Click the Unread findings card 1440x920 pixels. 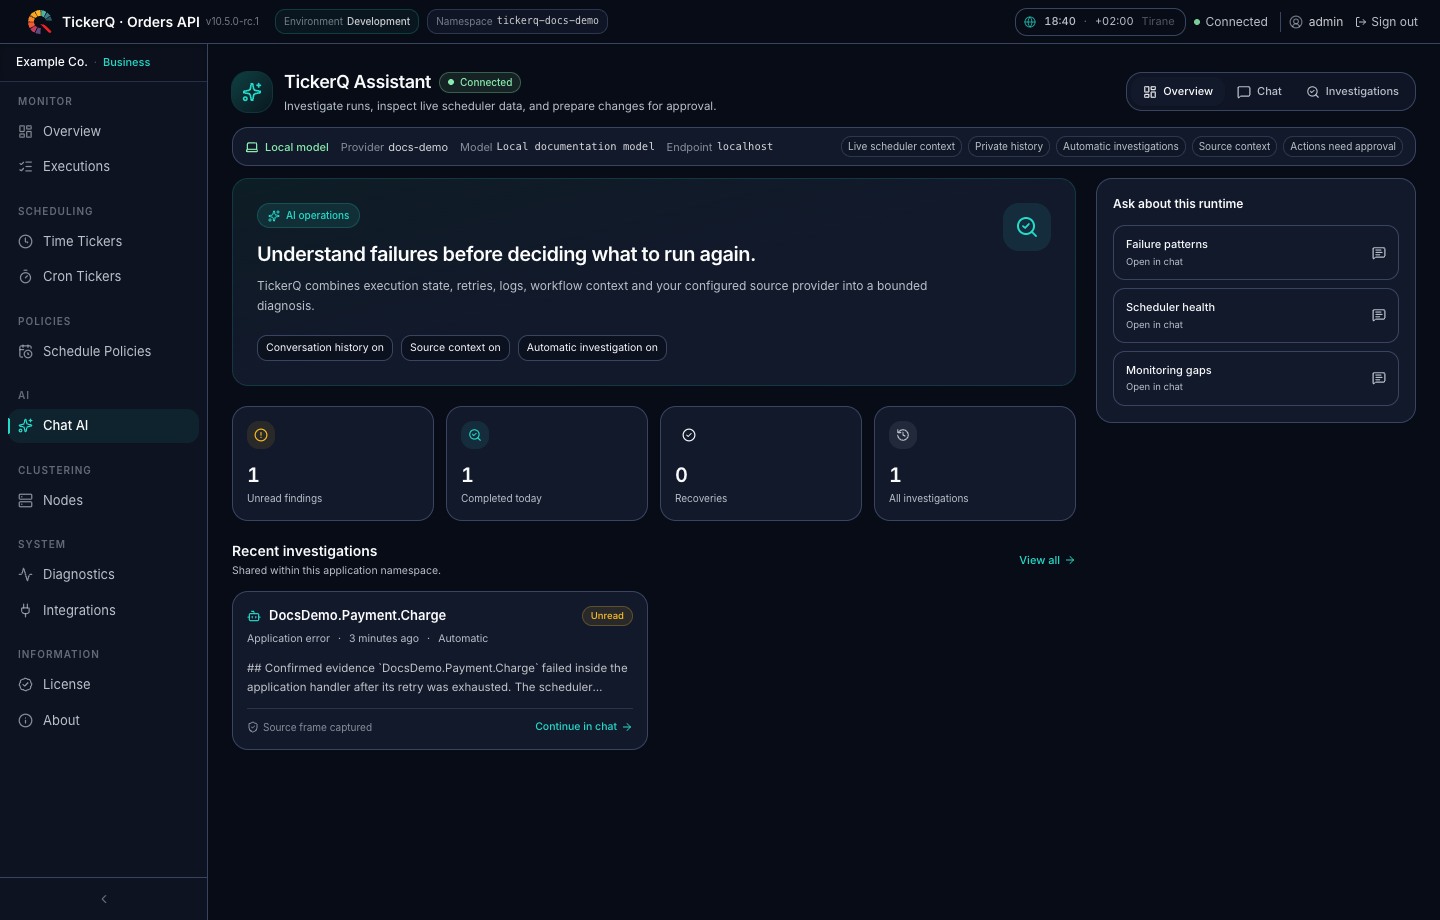[333, 463]
